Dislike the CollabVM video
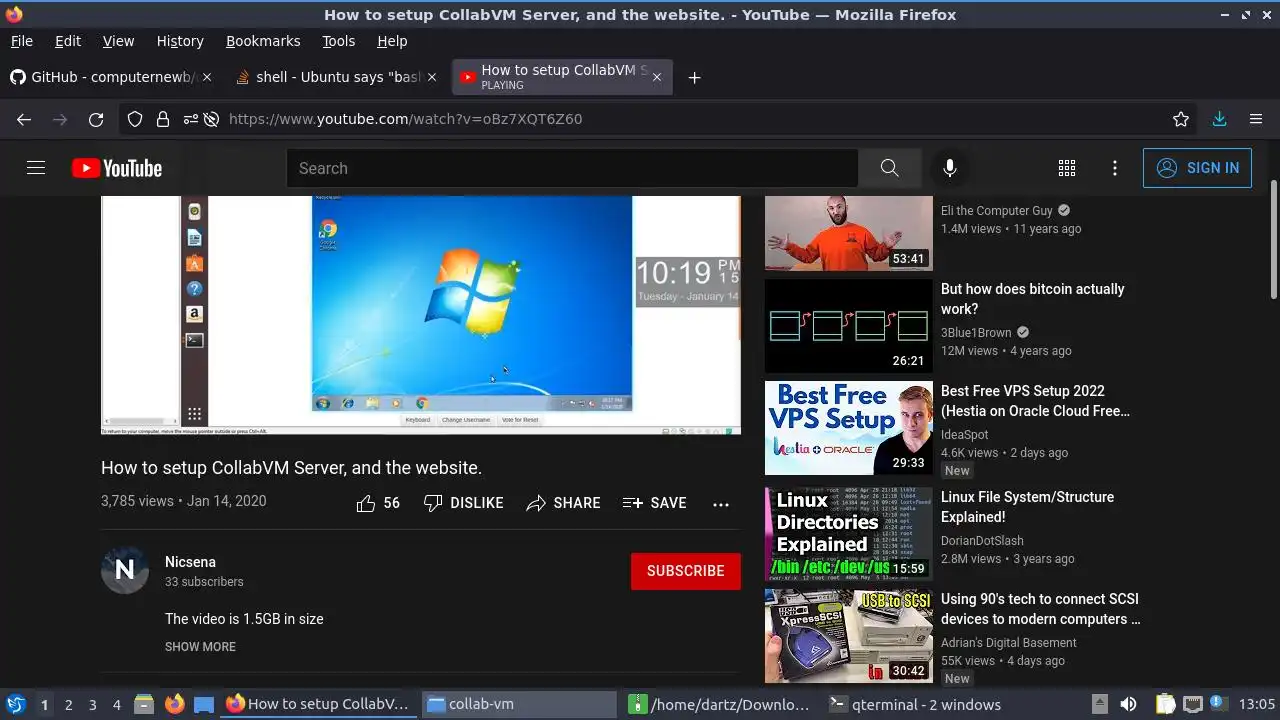 click(x=463, y=503)
